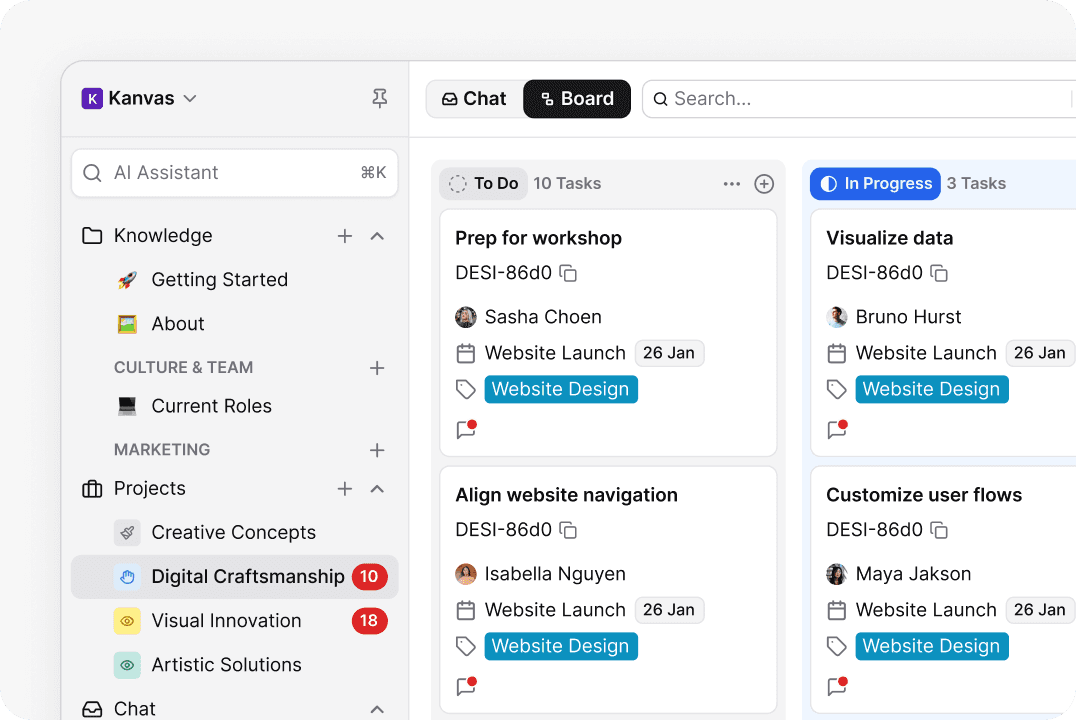Collapse the Projects section
Viewport: 1076px width, 720px height.
tap(377, 489)
